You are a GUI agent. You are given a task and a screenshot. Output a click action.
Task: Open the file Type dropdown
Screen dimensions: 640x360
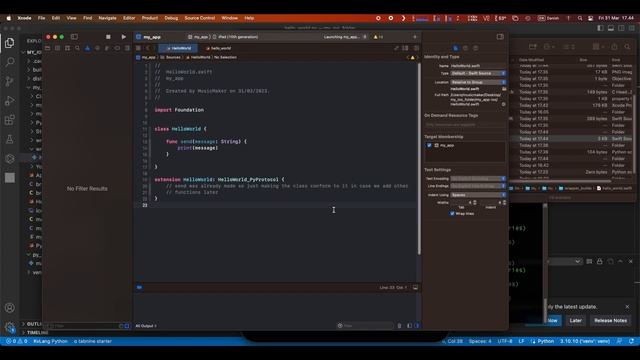coord(478,73)
